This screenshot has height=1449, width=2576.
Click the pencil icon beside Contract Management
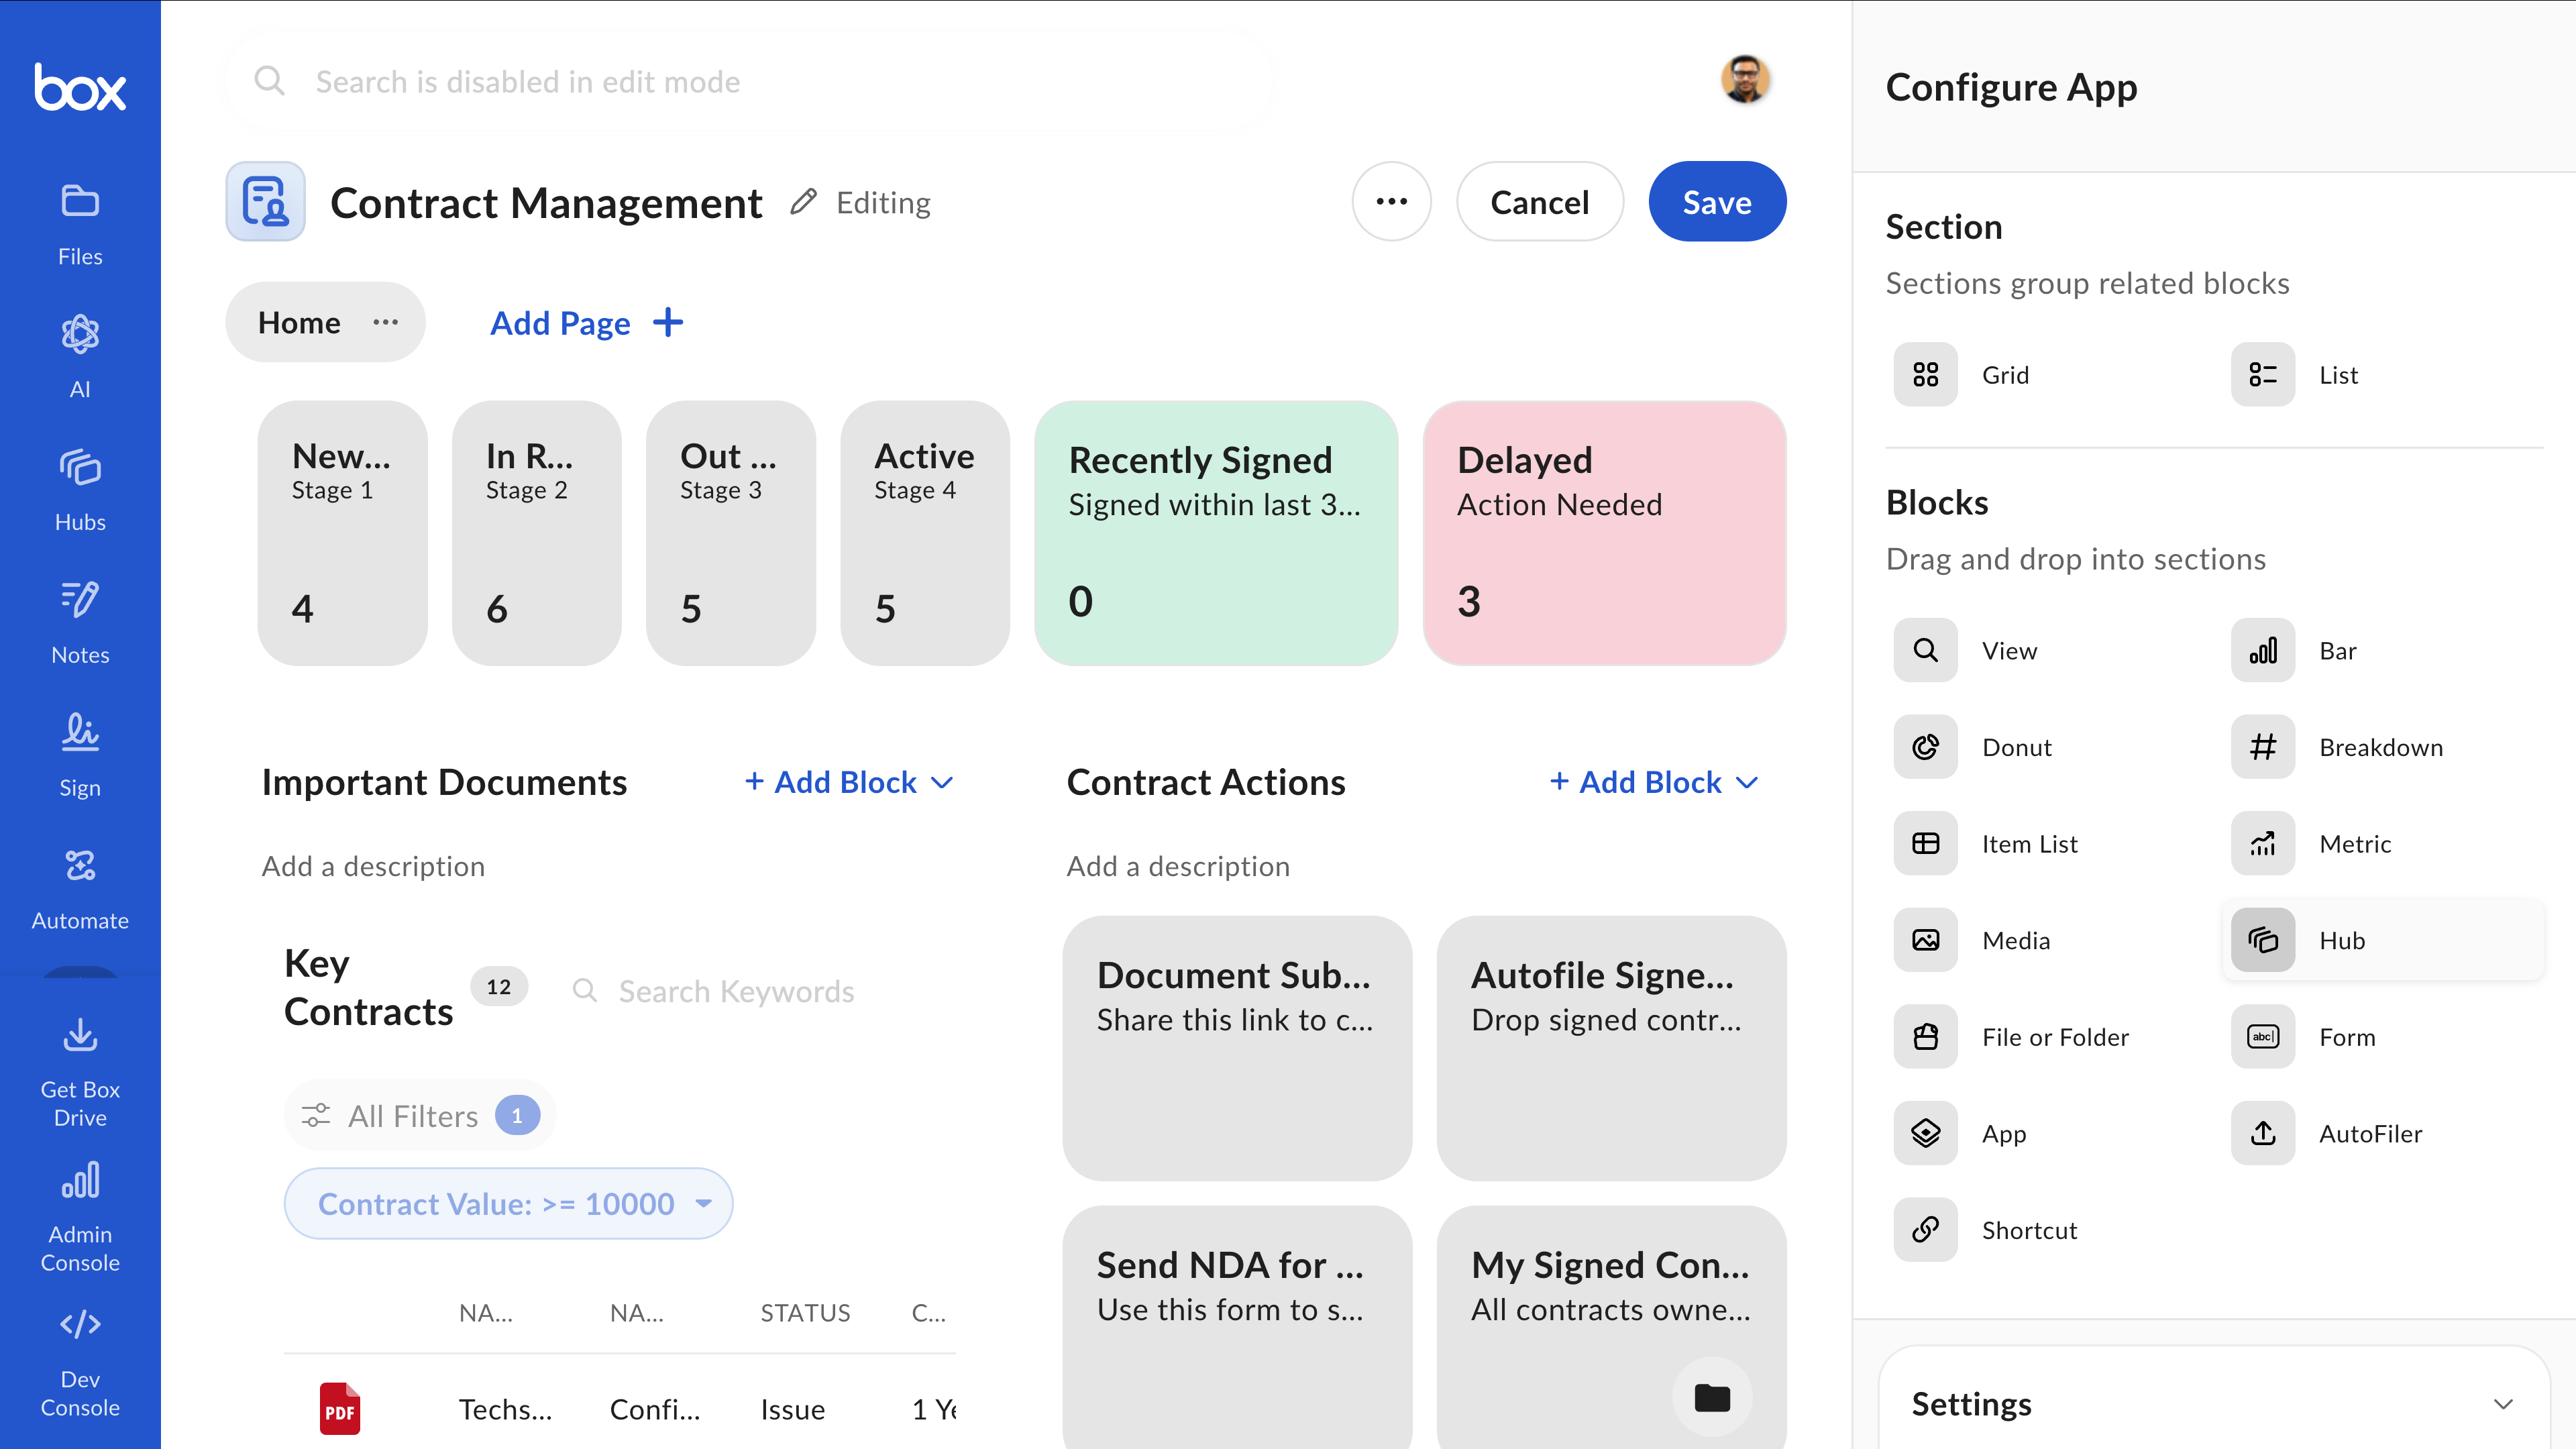tap(803, 202)
